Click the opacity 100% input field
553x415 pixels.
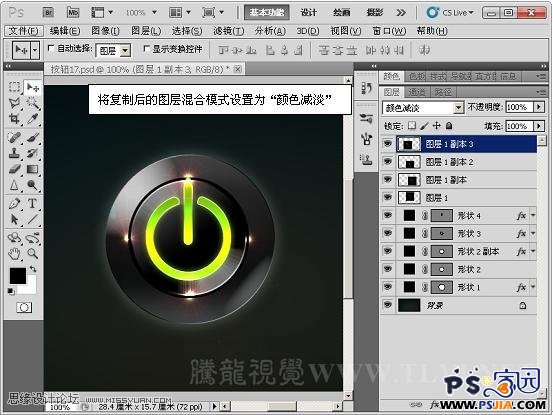click(x=519, y=106)
